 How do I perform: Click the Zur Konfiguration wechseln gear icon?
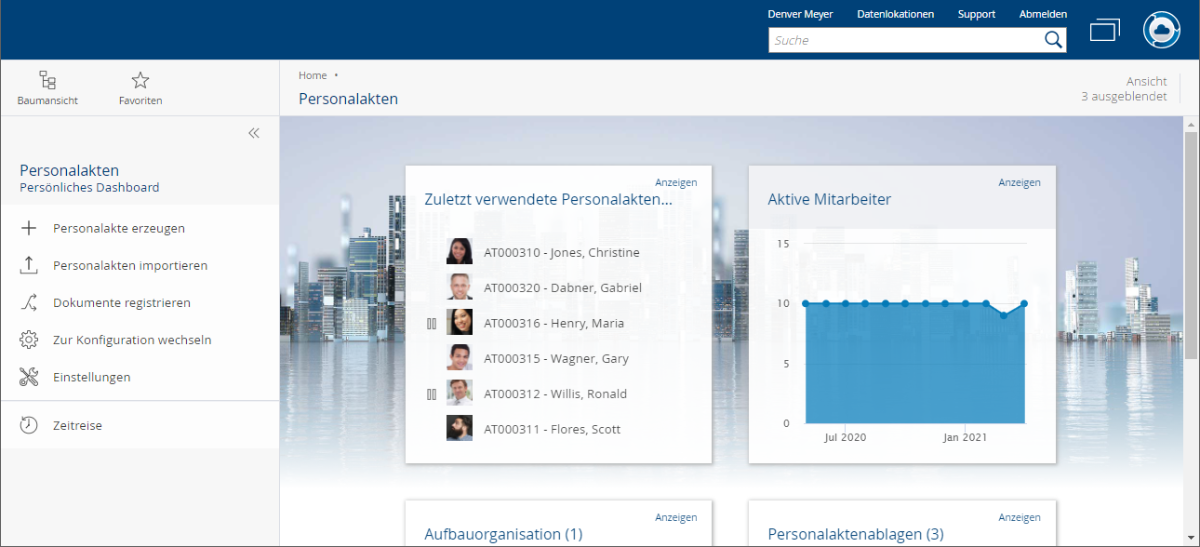click(29, 340)
